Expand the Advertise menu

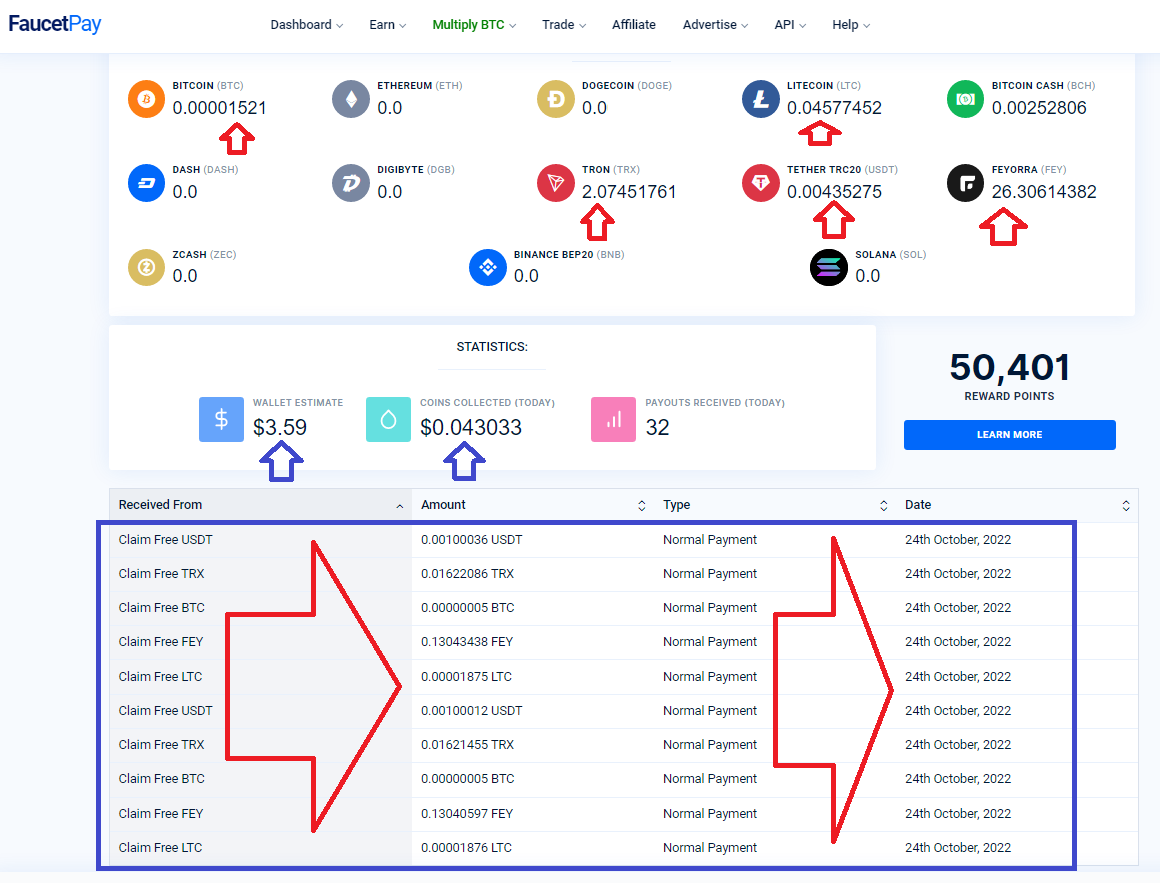coord(715,25)
